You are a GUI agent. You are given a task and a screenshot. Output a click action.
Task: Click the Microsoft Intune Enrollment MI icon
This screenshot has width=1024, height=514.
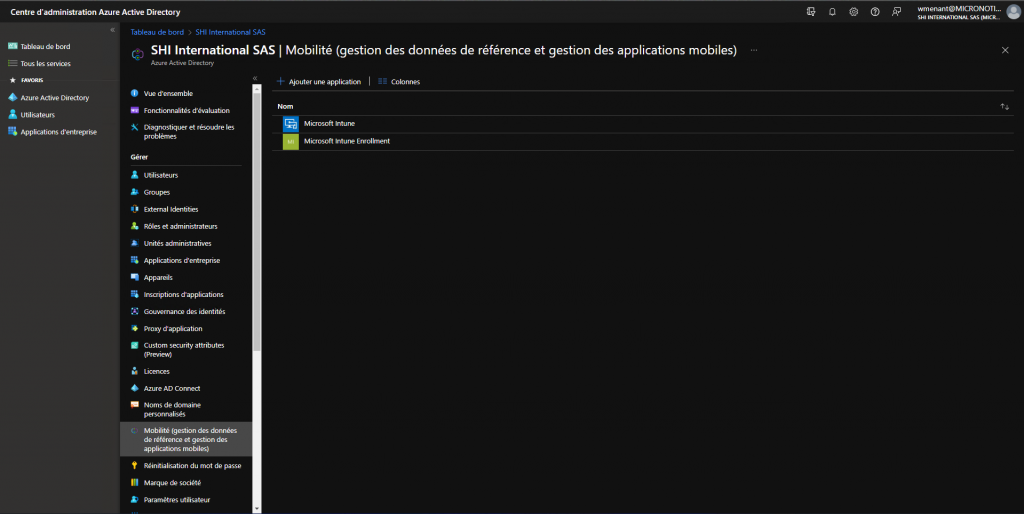point(291,141)
